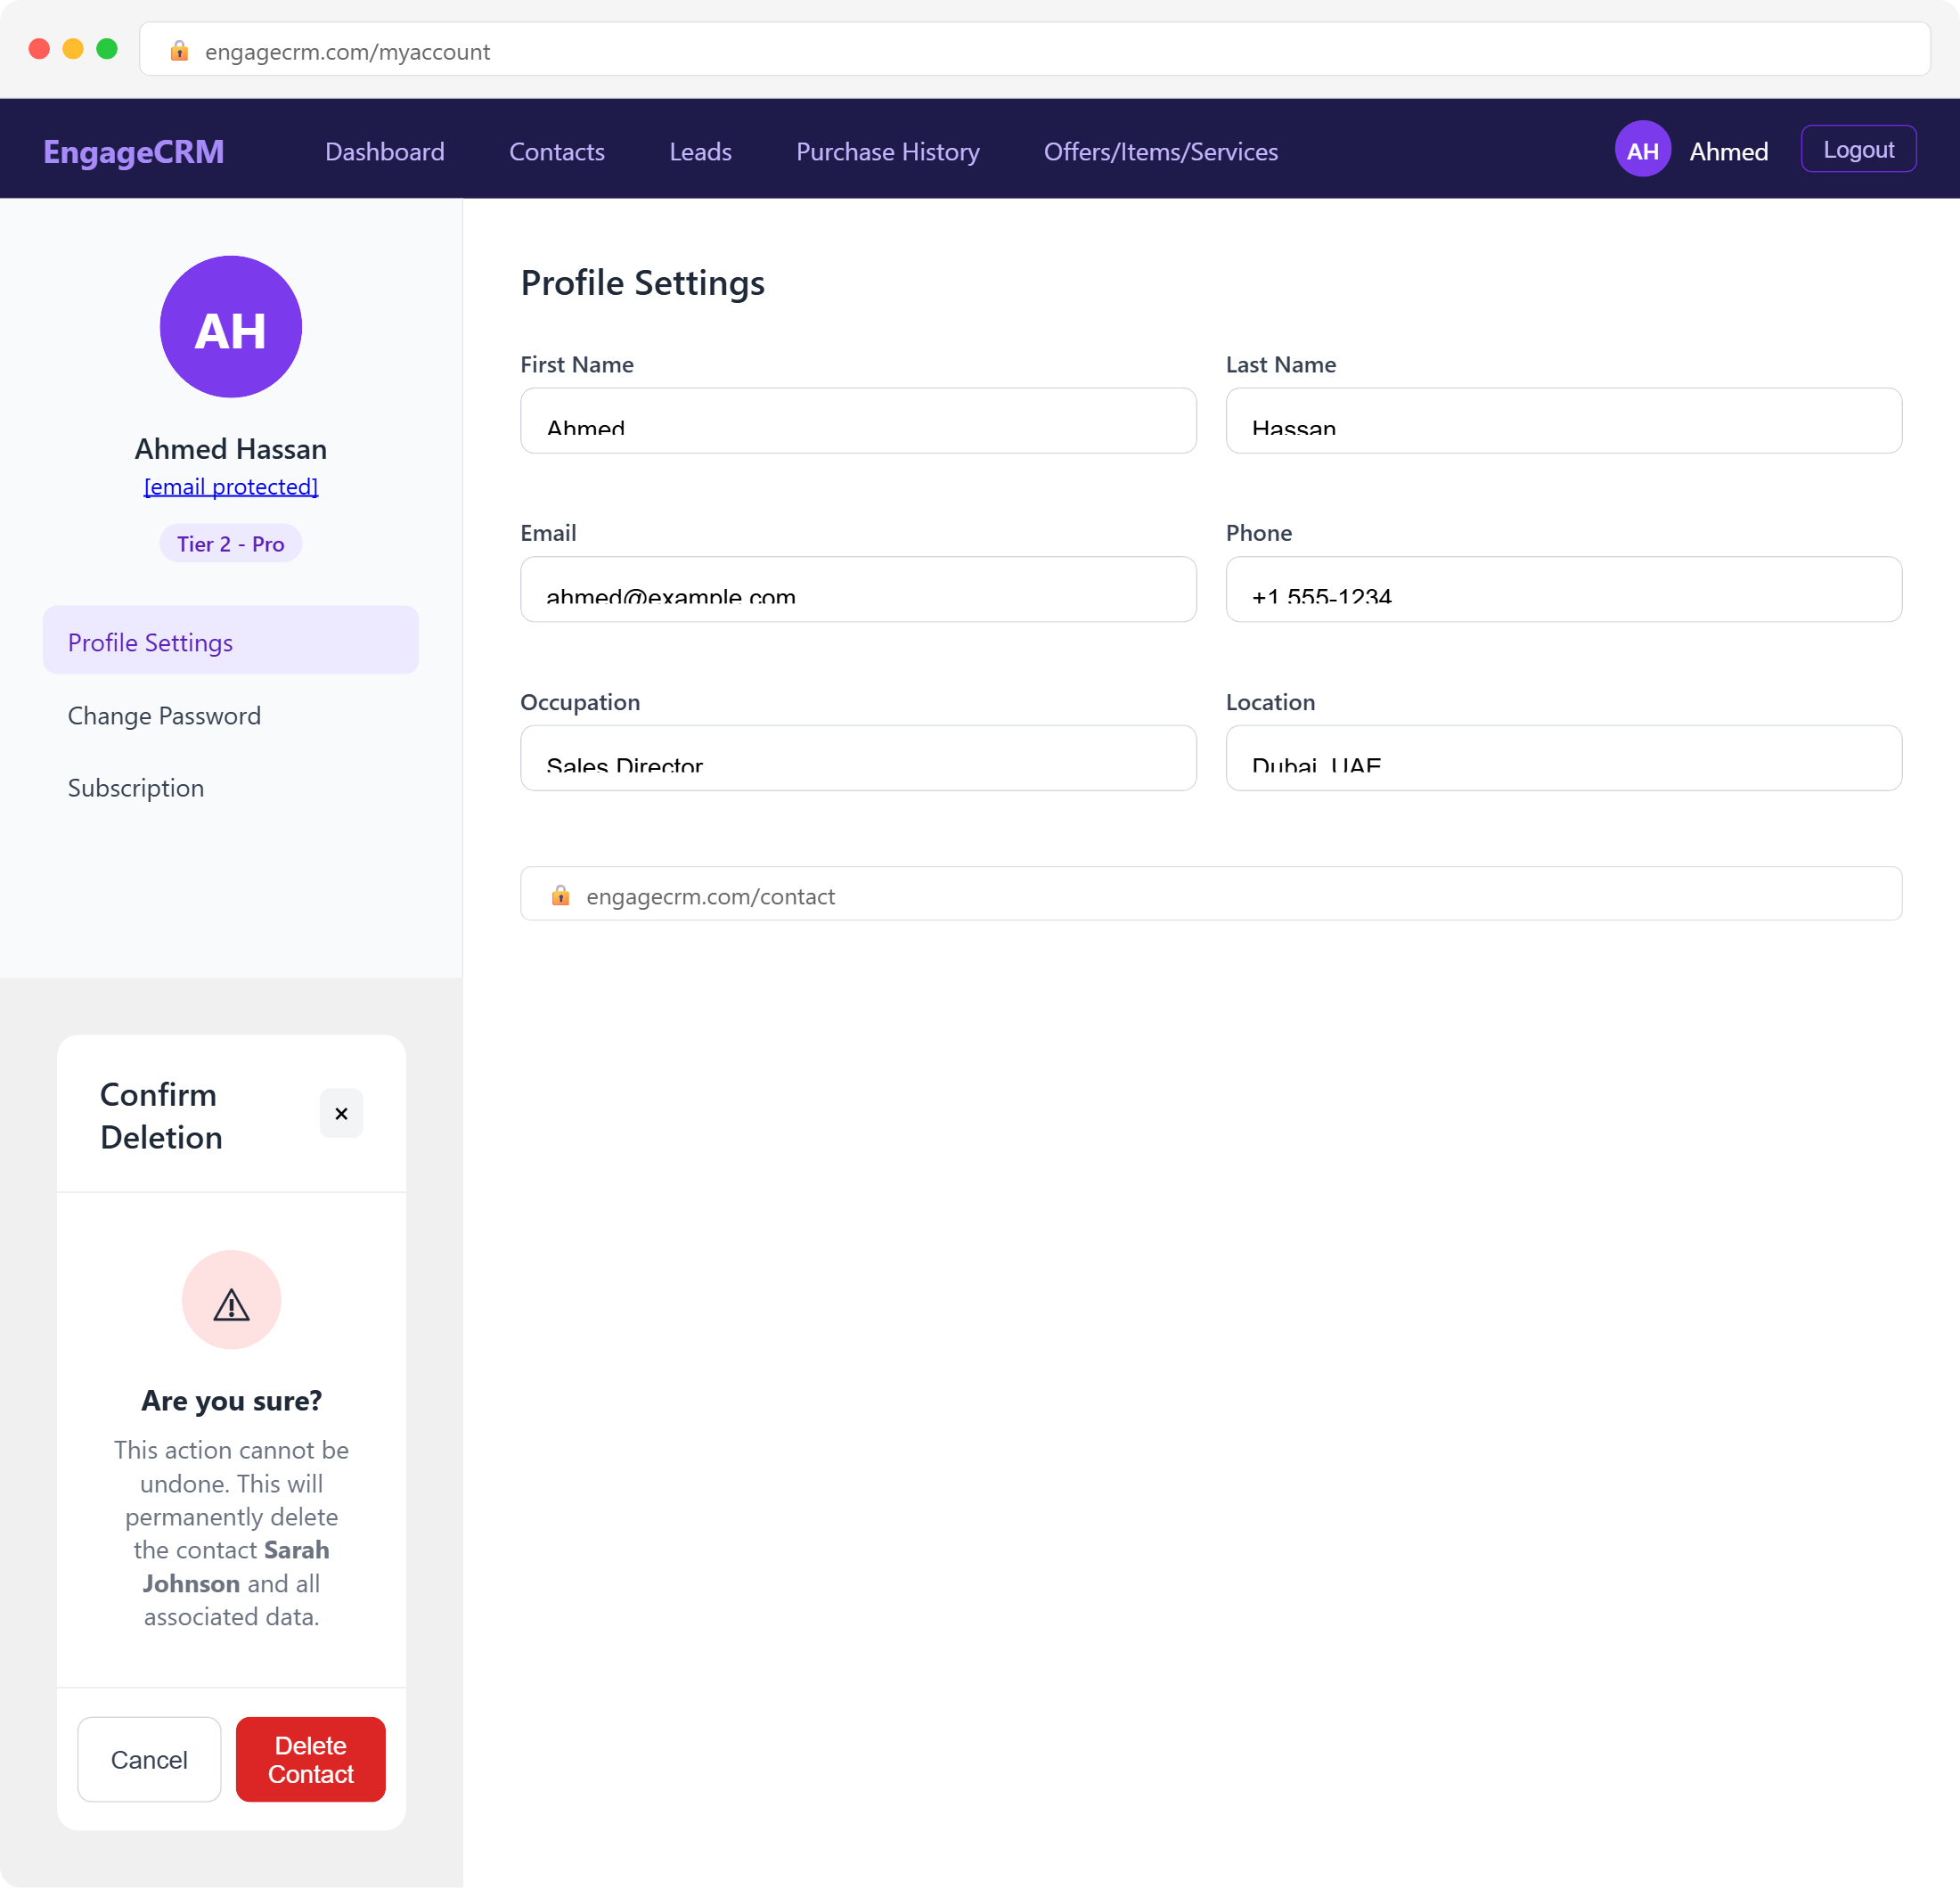Screen dimensions: 1960x1889
Task: Open Offers/Items/Services in the navbar
Action: click(x=1160, y=151)
